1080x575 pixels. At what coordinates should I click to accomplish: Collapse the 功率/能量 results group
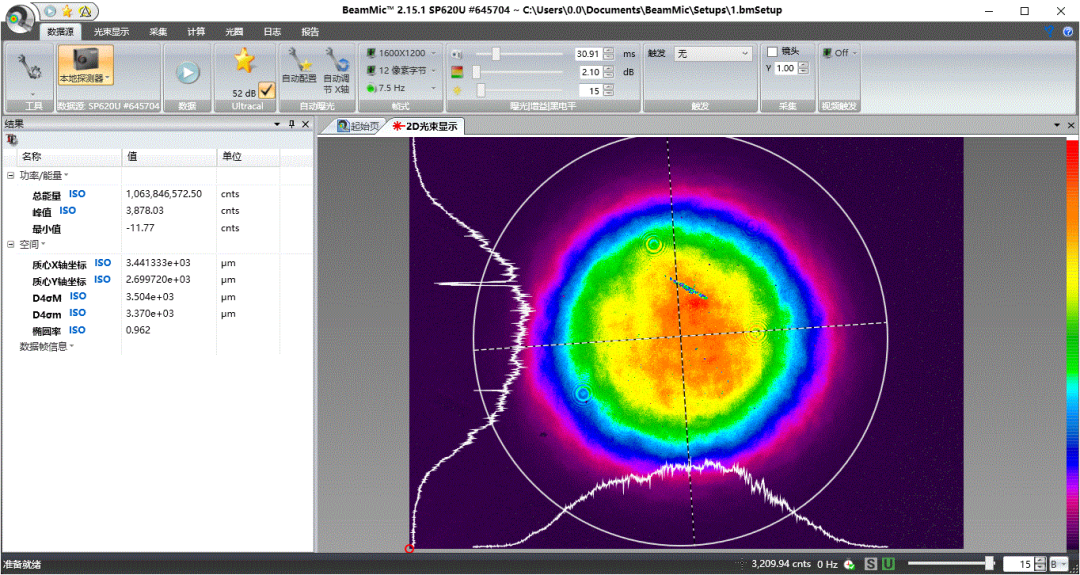10,176
